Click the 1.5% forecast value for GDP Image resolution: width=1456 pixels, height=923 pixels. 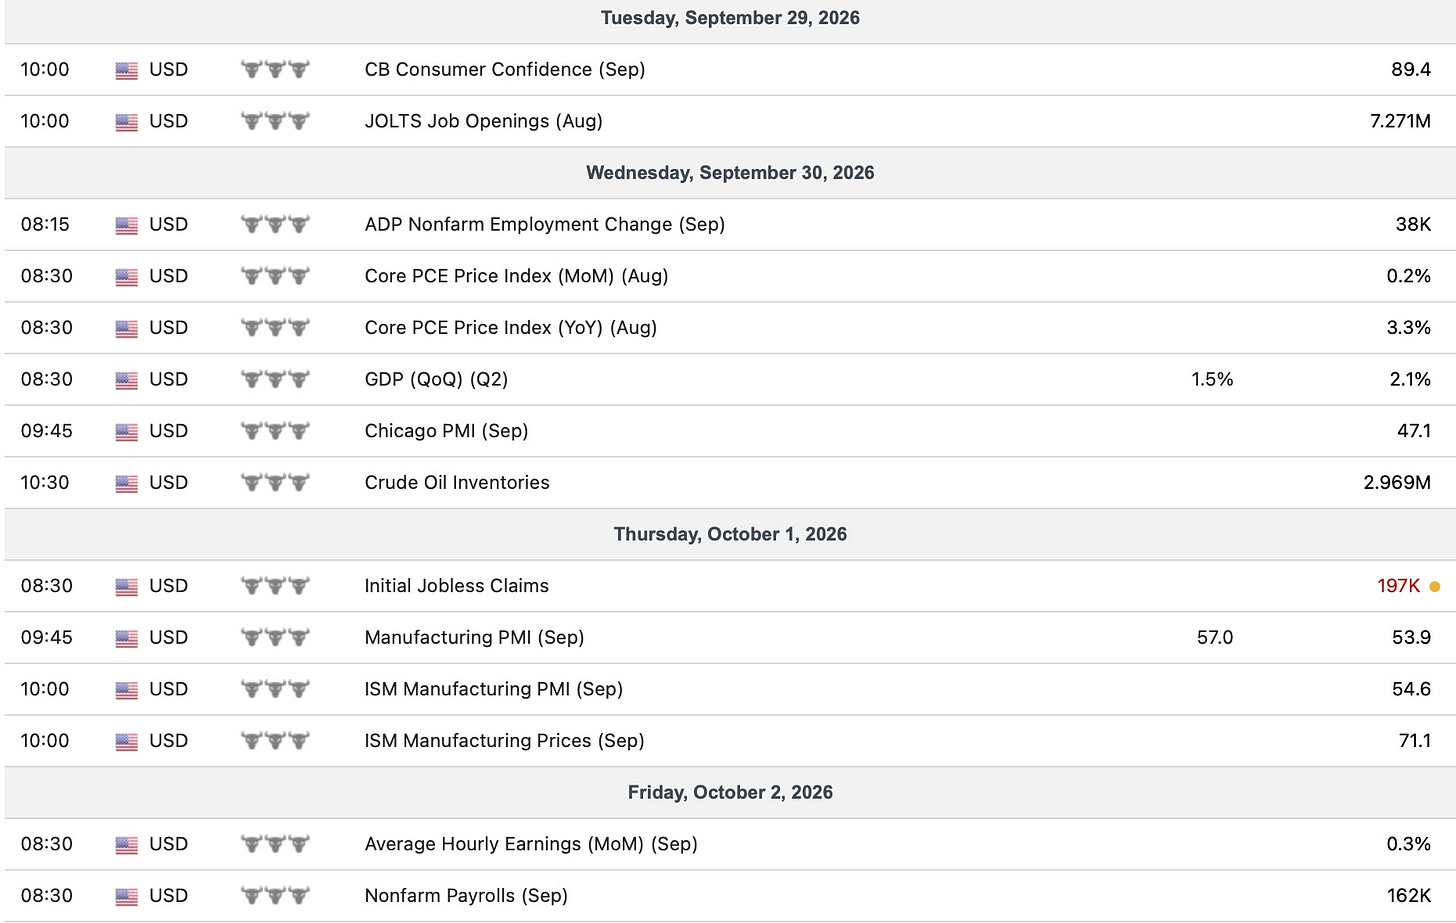[1212, 379]
